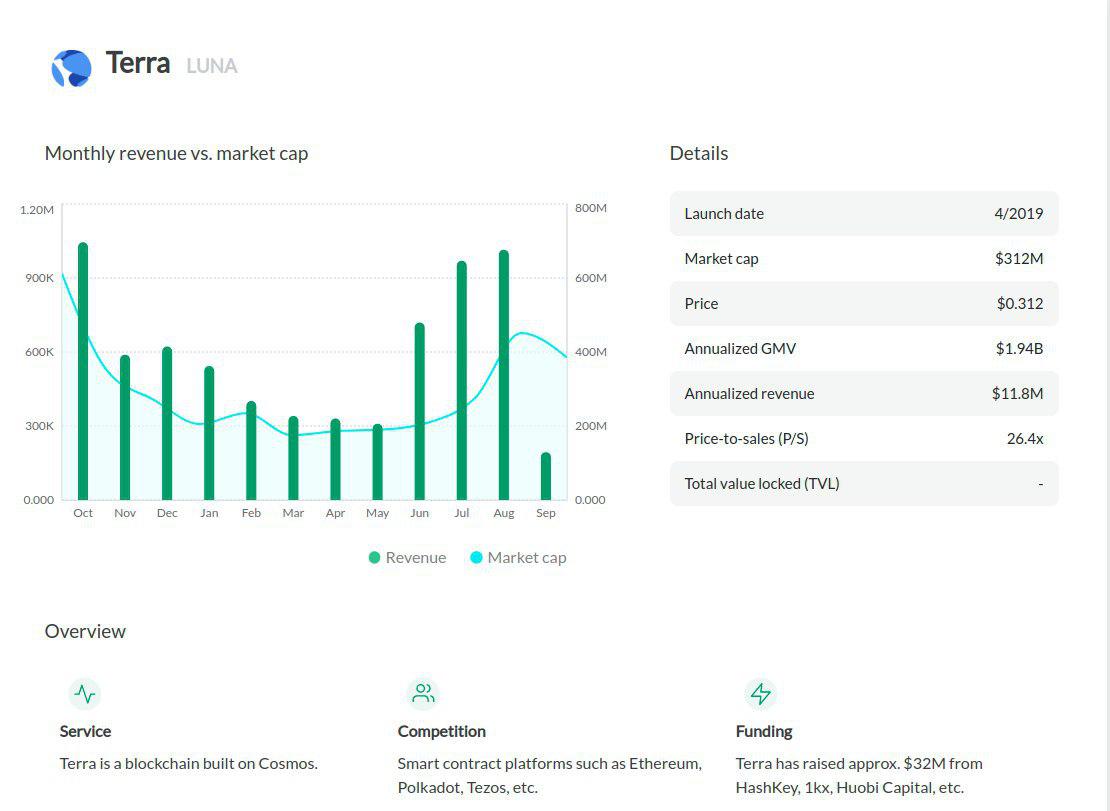Click the Funding lightning bolt icon
This screenshot has height=811, width=1110.
pyautogui.click(x=761, y=694)
